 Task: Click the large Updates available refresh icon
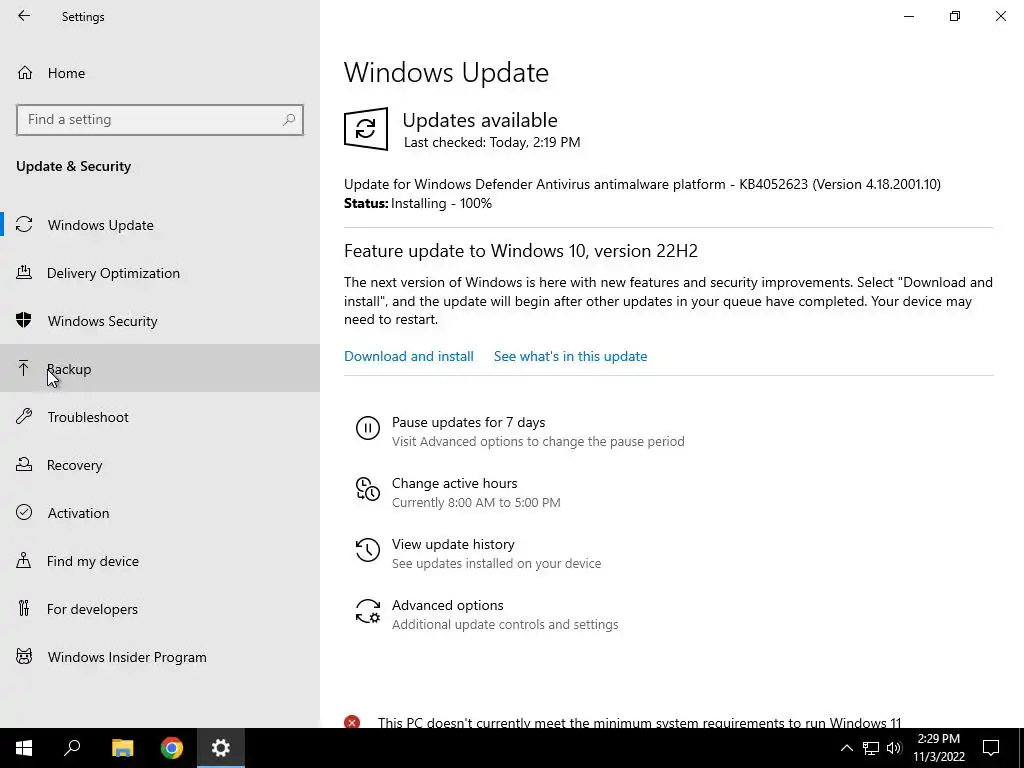point(366,129)
